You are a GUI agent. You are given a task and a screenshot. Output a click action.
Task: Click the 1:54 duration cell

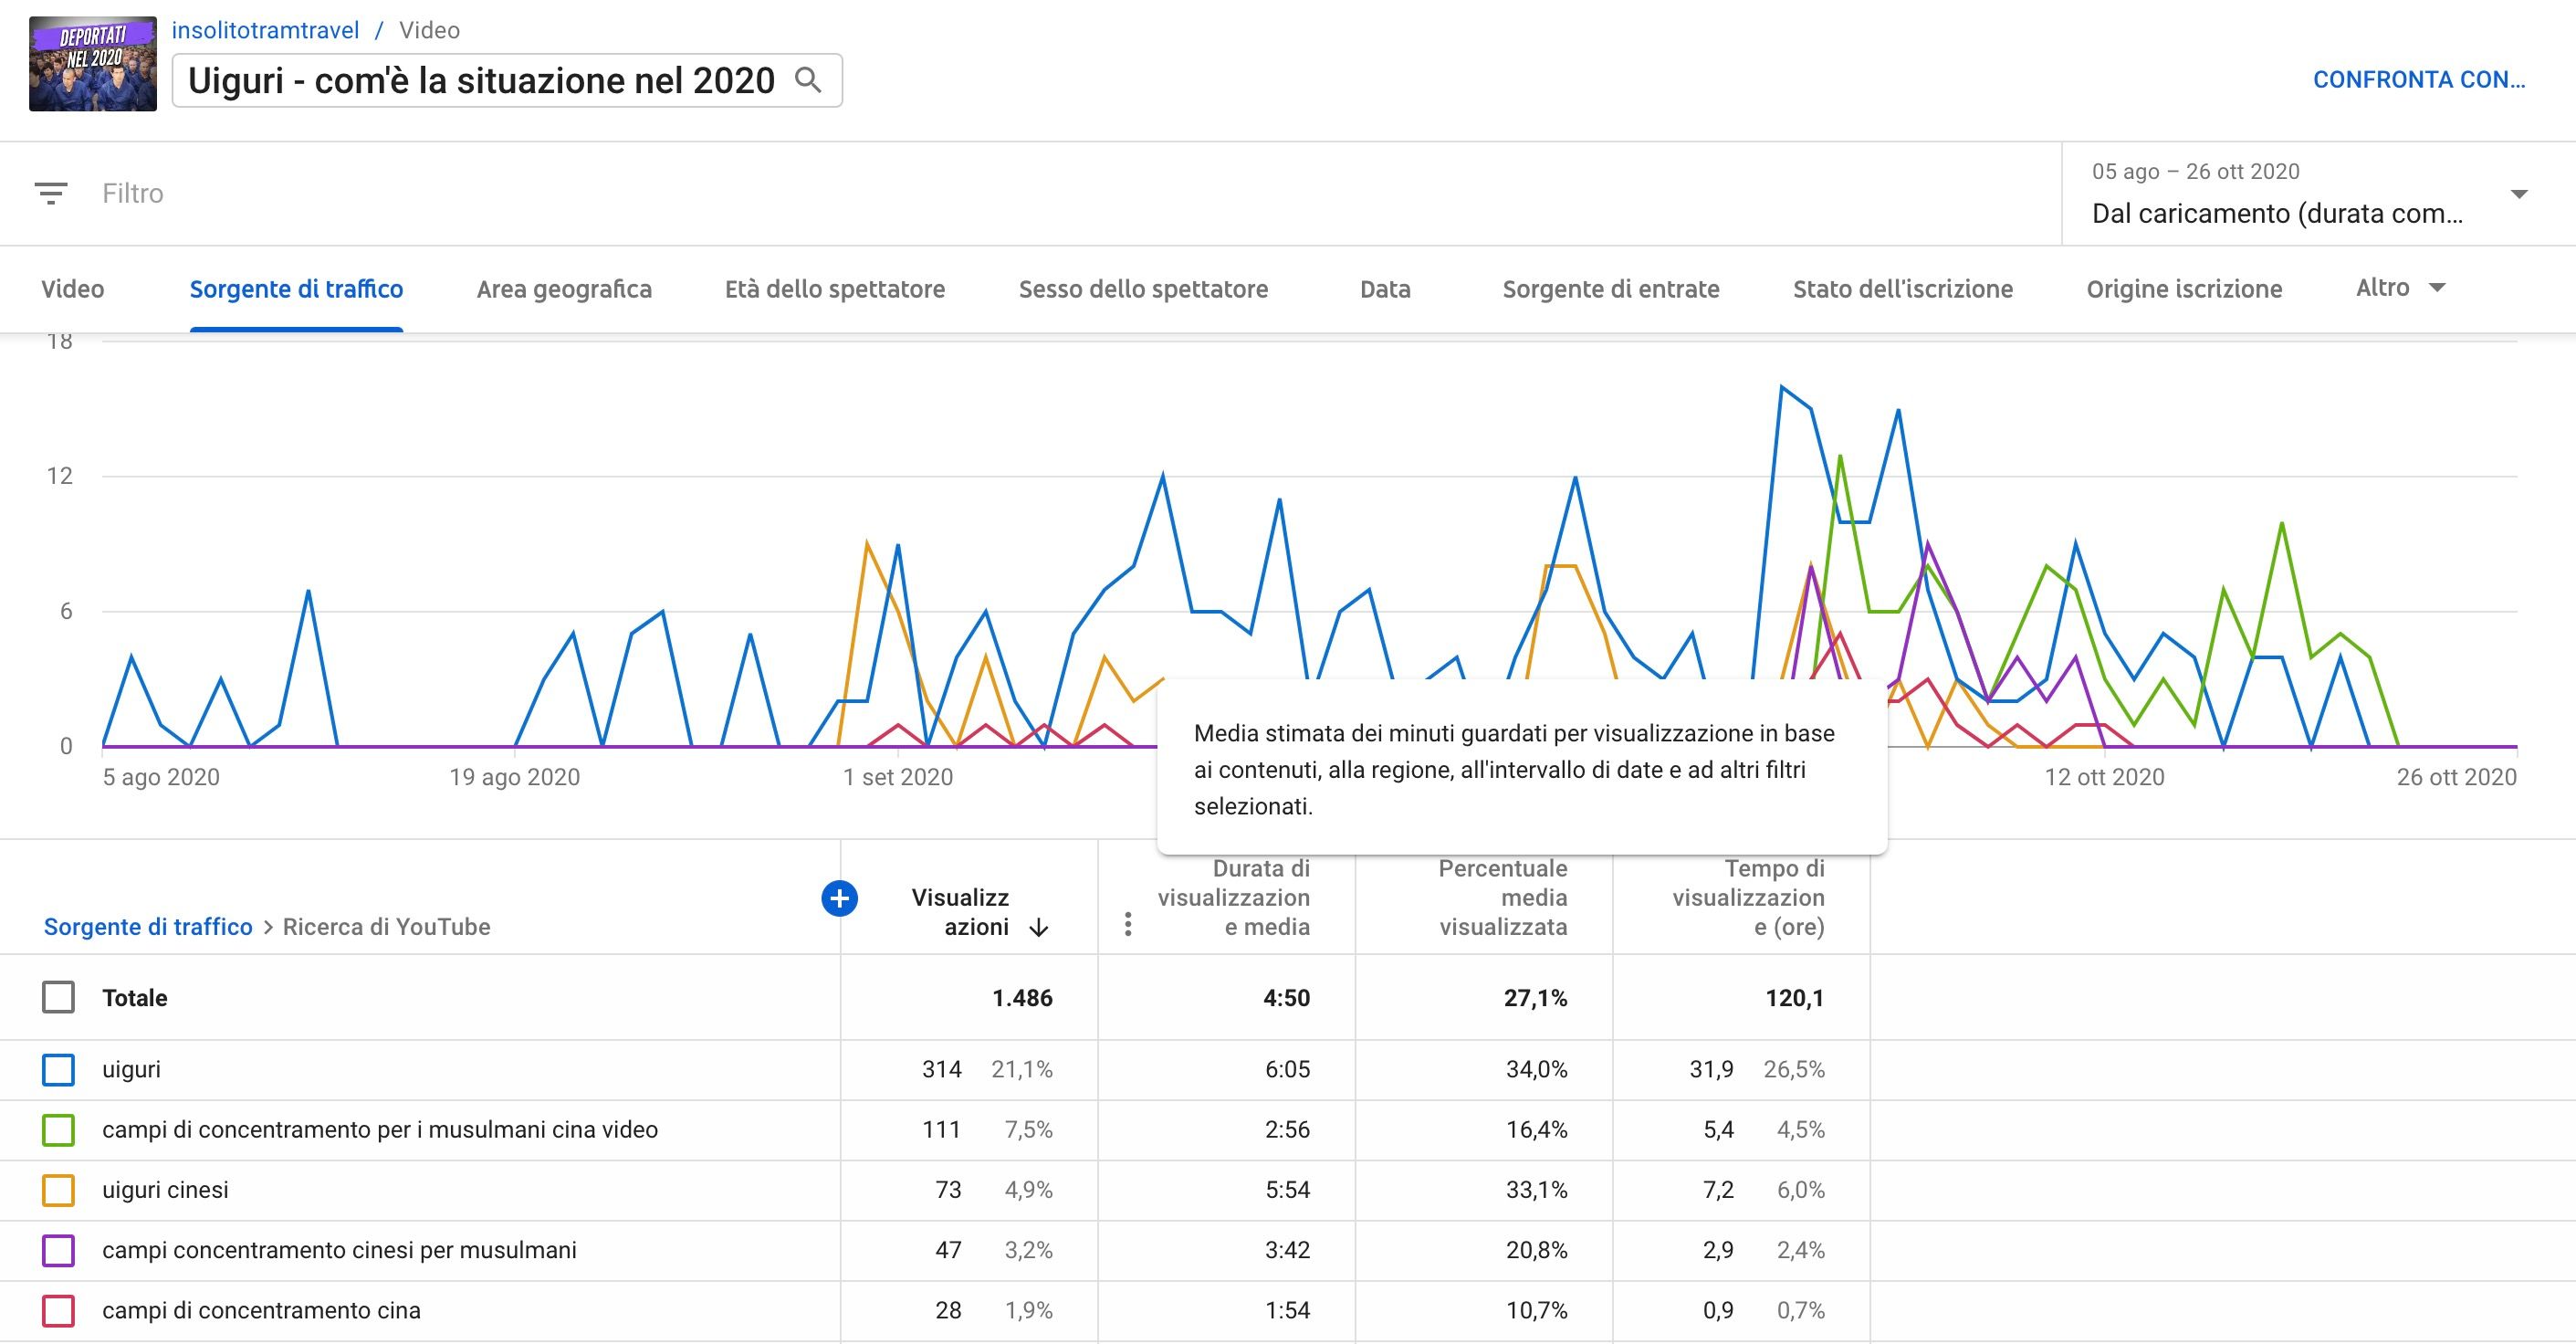(x=1287, y=1310)
